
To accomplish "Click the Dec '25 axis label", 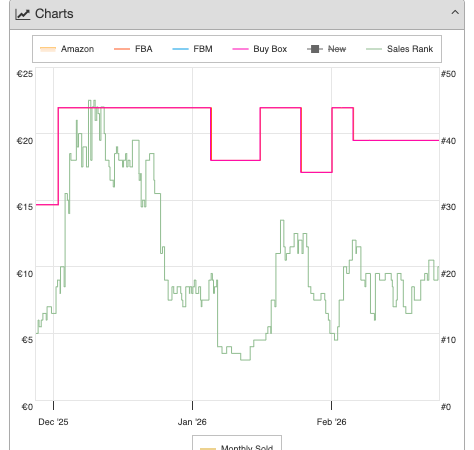I will coord(53,422).
